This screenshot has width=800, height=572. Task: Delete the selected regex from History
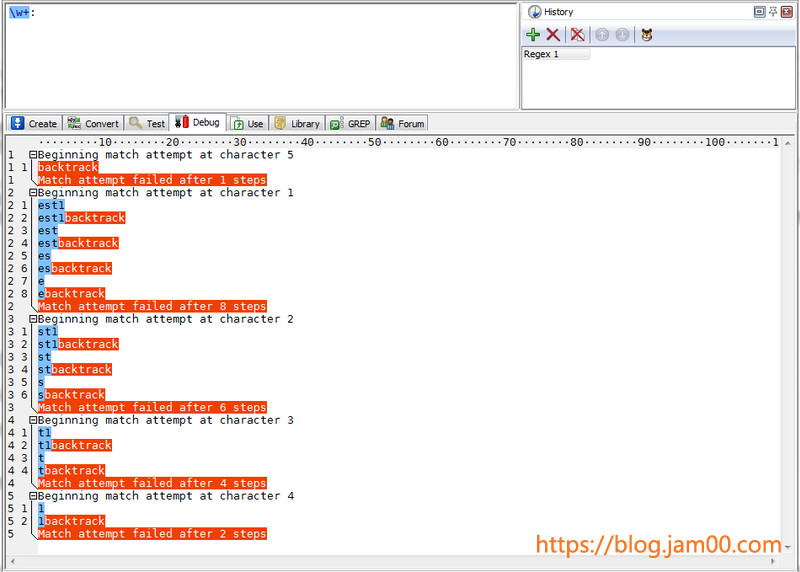(553, 35)
